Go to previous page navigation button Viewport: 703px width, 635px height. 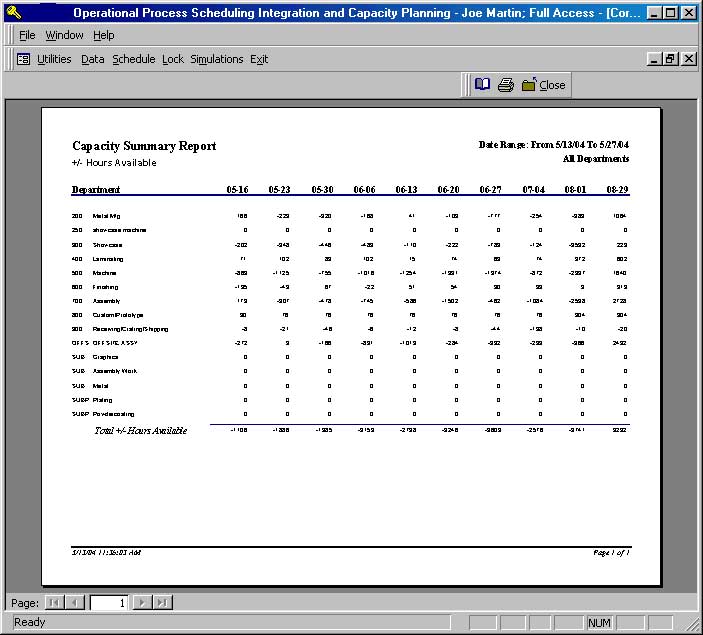coord(75,602)
